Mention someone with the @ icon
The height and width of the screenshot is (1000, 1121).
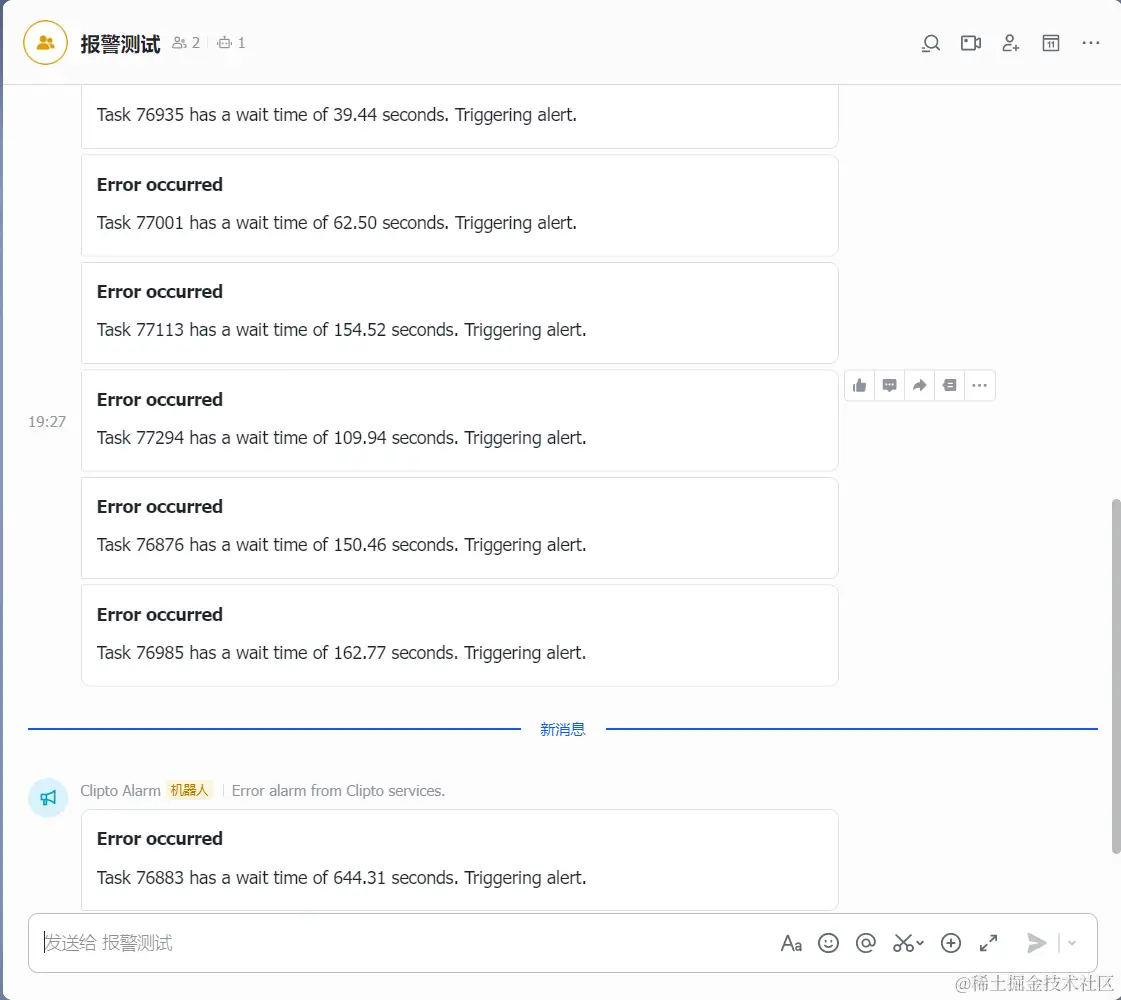pyautogui.click(x=865, y=944)
